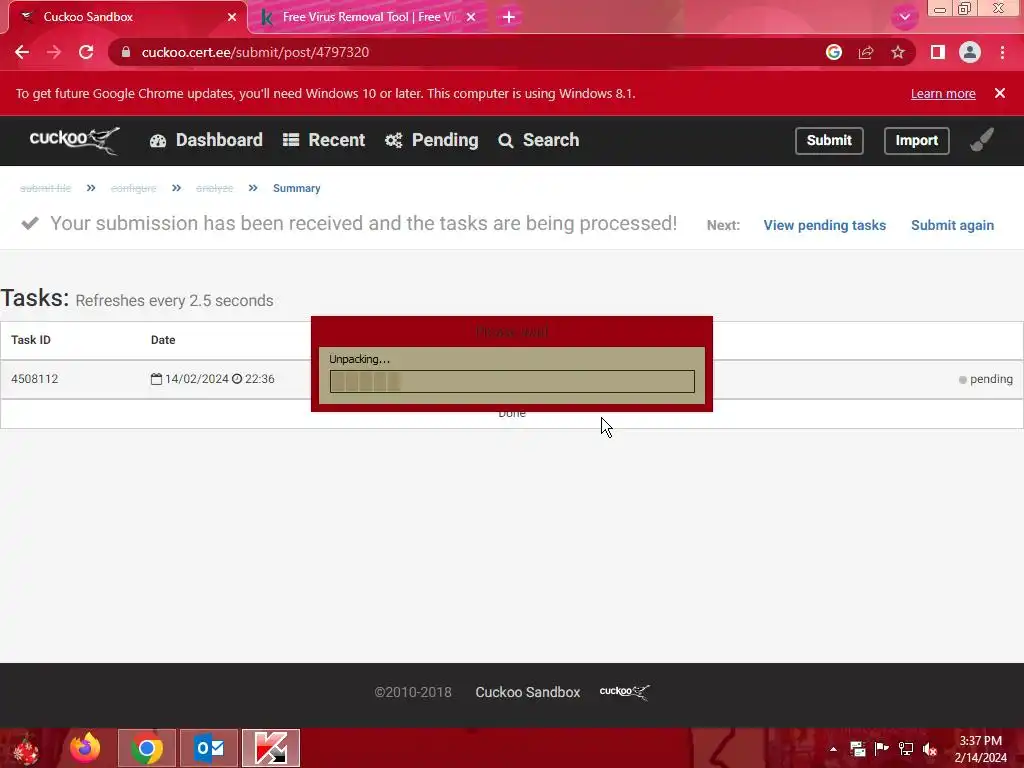Select task ID 4508112 cell
Image resolution: width=1024 pixels, height=768 pixels.
pos(35,379)
